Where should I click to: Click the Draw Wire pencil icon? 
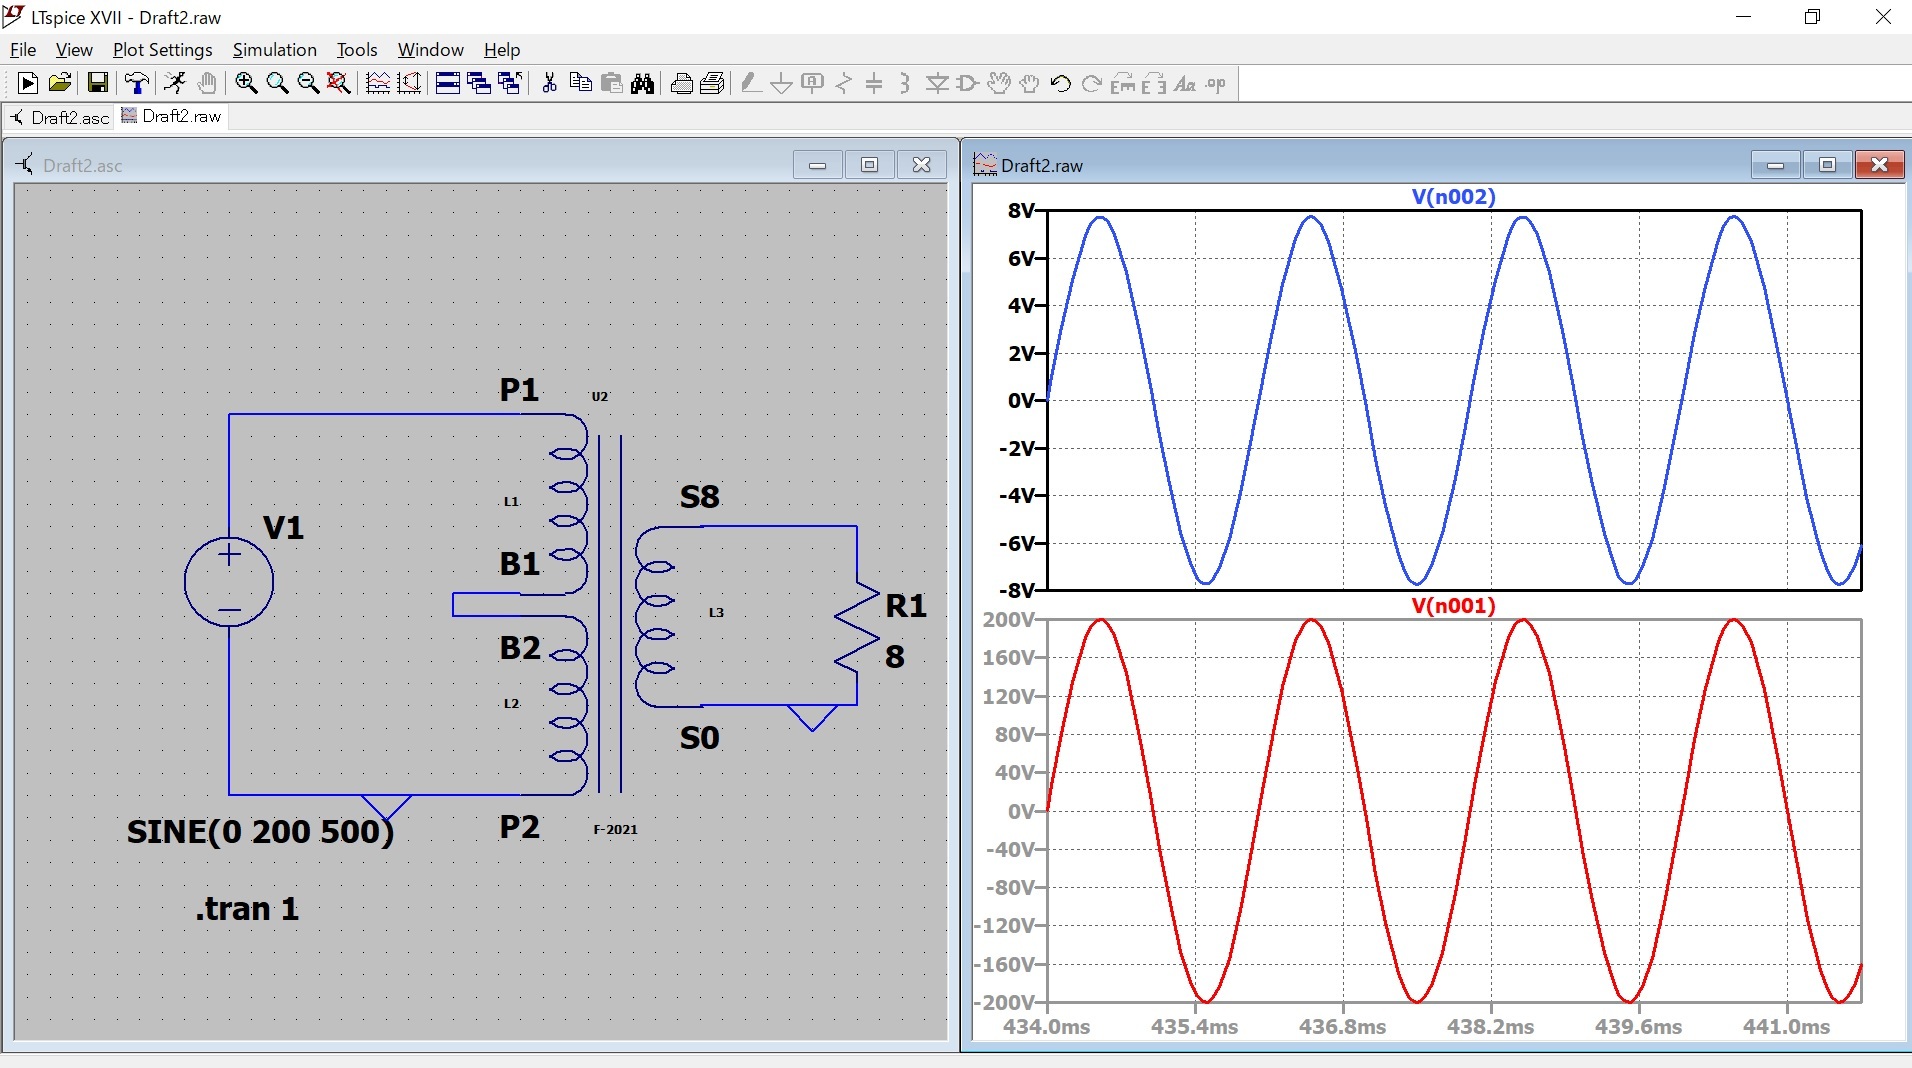pos(751,84)
